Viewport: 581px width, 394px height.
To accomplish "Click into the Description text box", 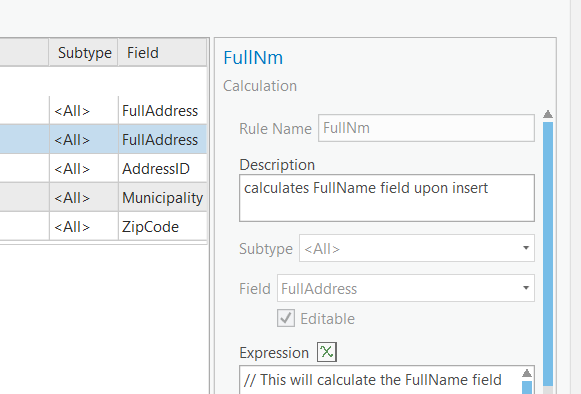I will pyautogui.click(x=386, y=198).
